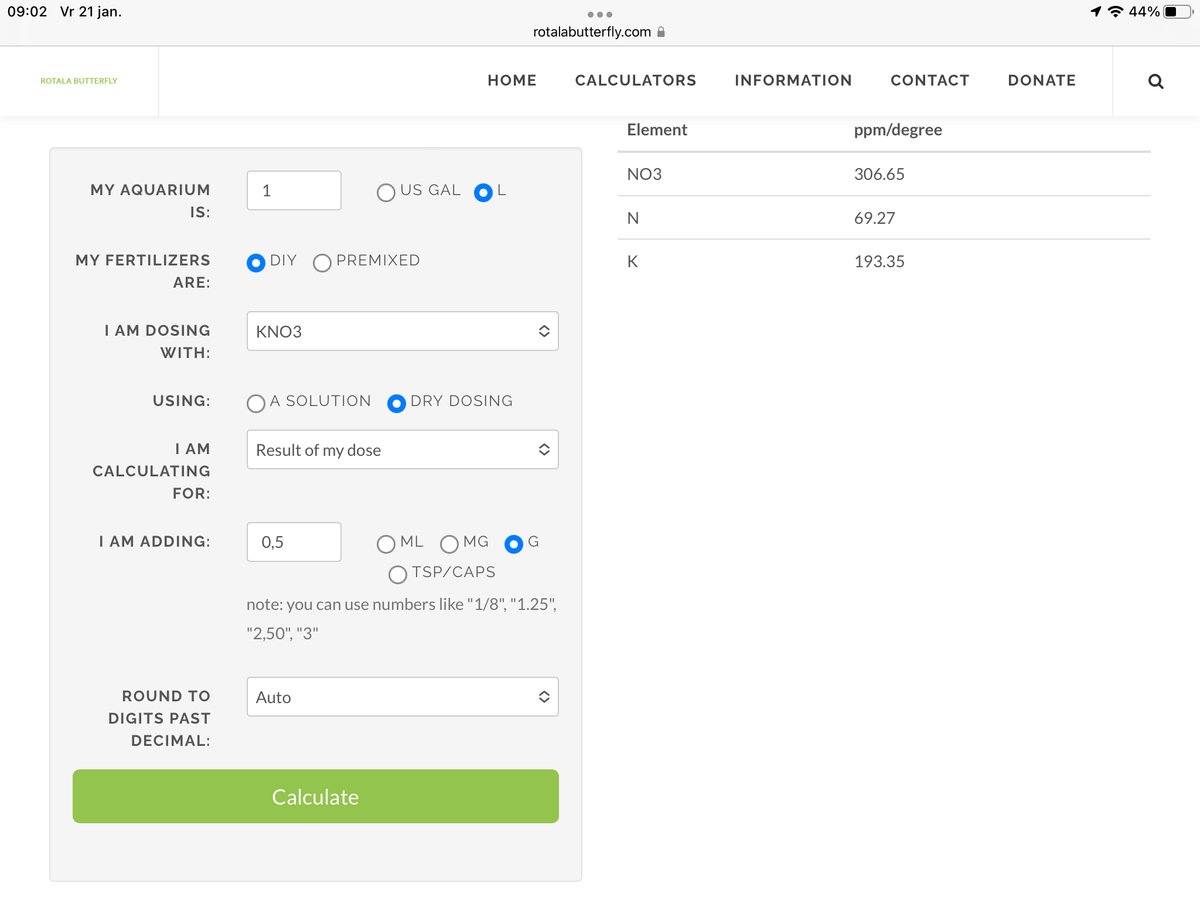Click the search magnifier icon
The height and width of the screenshot is (900, 1200).
1155,81
